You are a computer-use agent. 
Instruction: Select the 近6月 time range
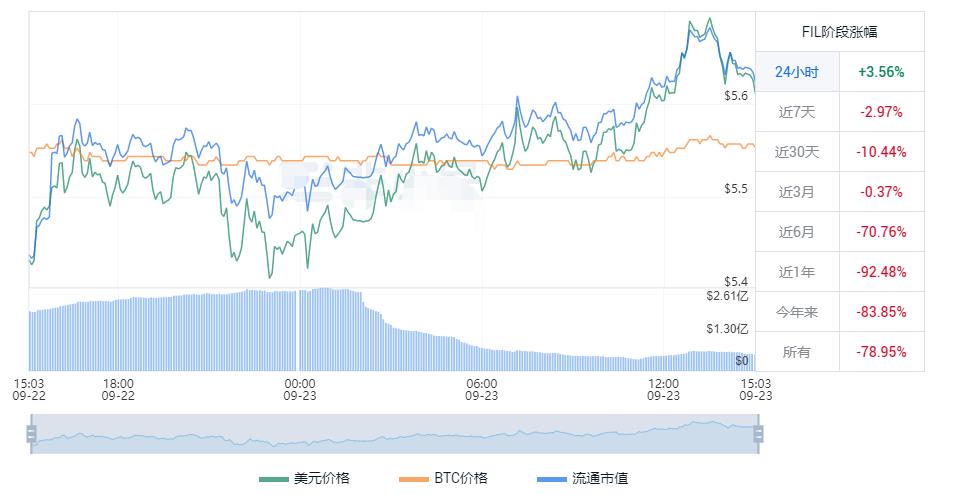point(797,232)
